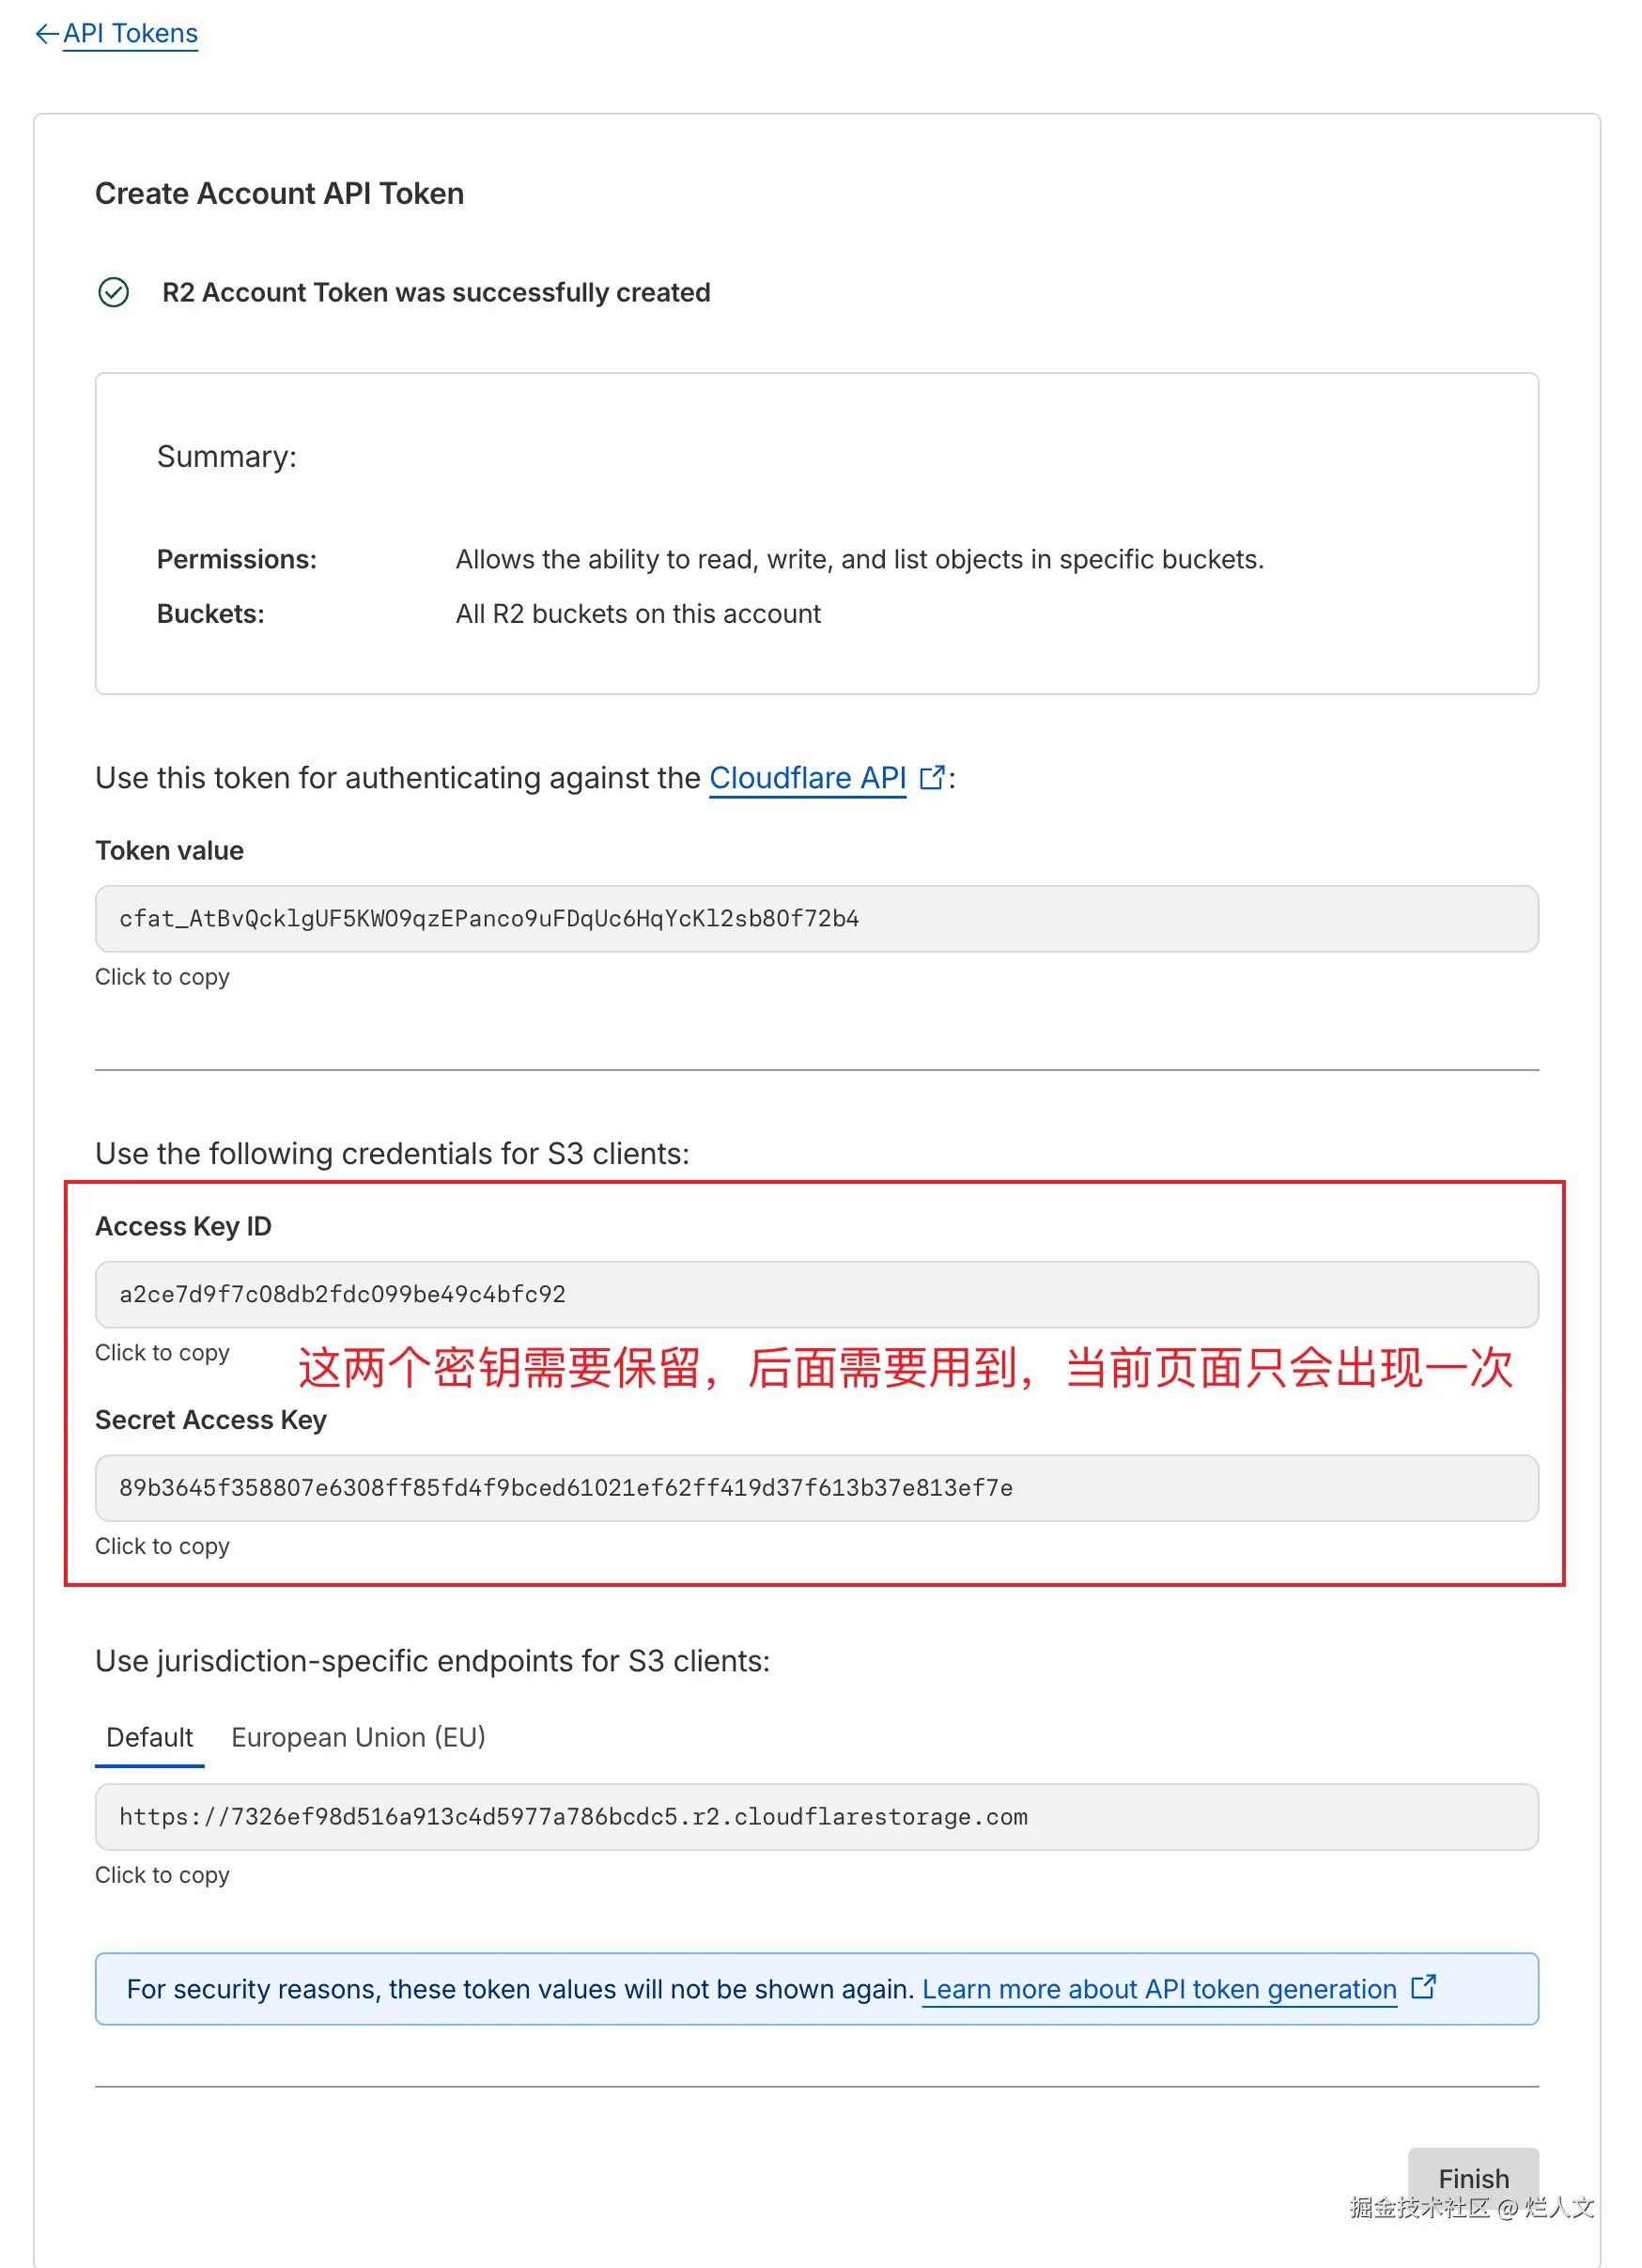1642x2268 pixels.
Task: Click 'Click to copy' under endpoint URL
Action: (x=162, y=1875)
